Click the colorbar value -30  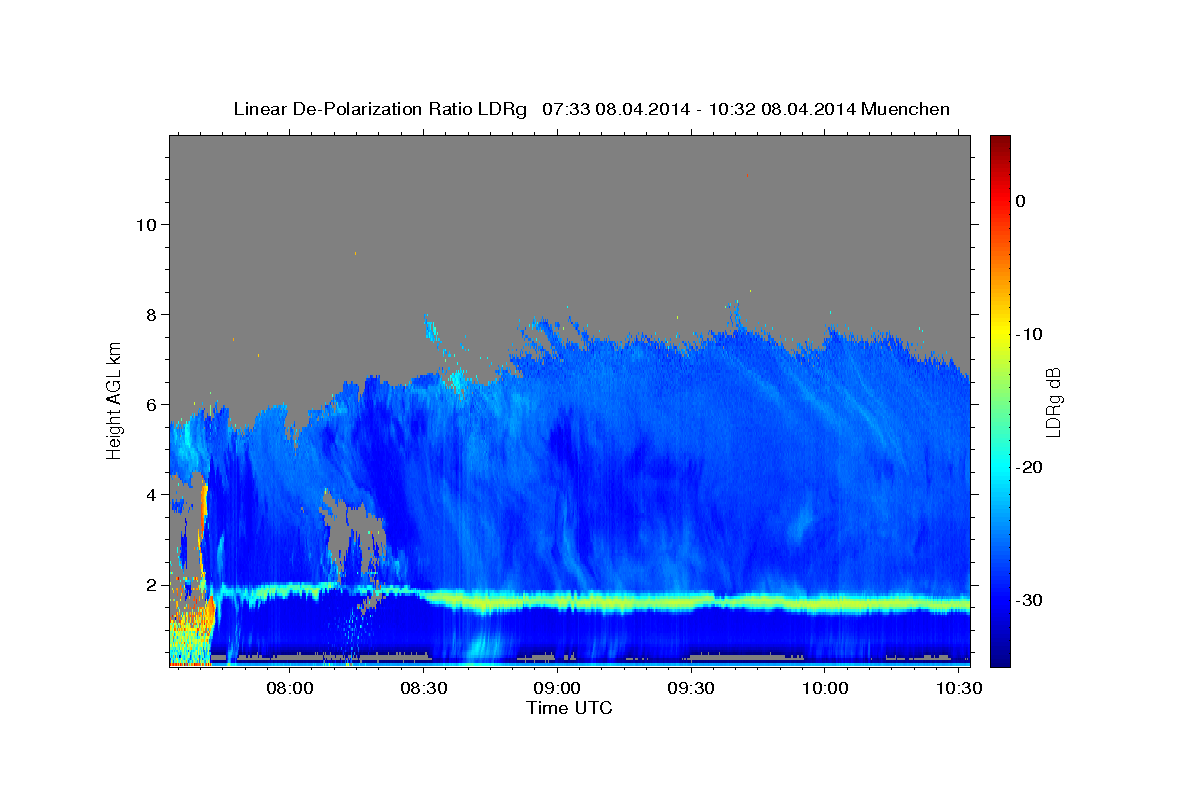pos(1028,600)
